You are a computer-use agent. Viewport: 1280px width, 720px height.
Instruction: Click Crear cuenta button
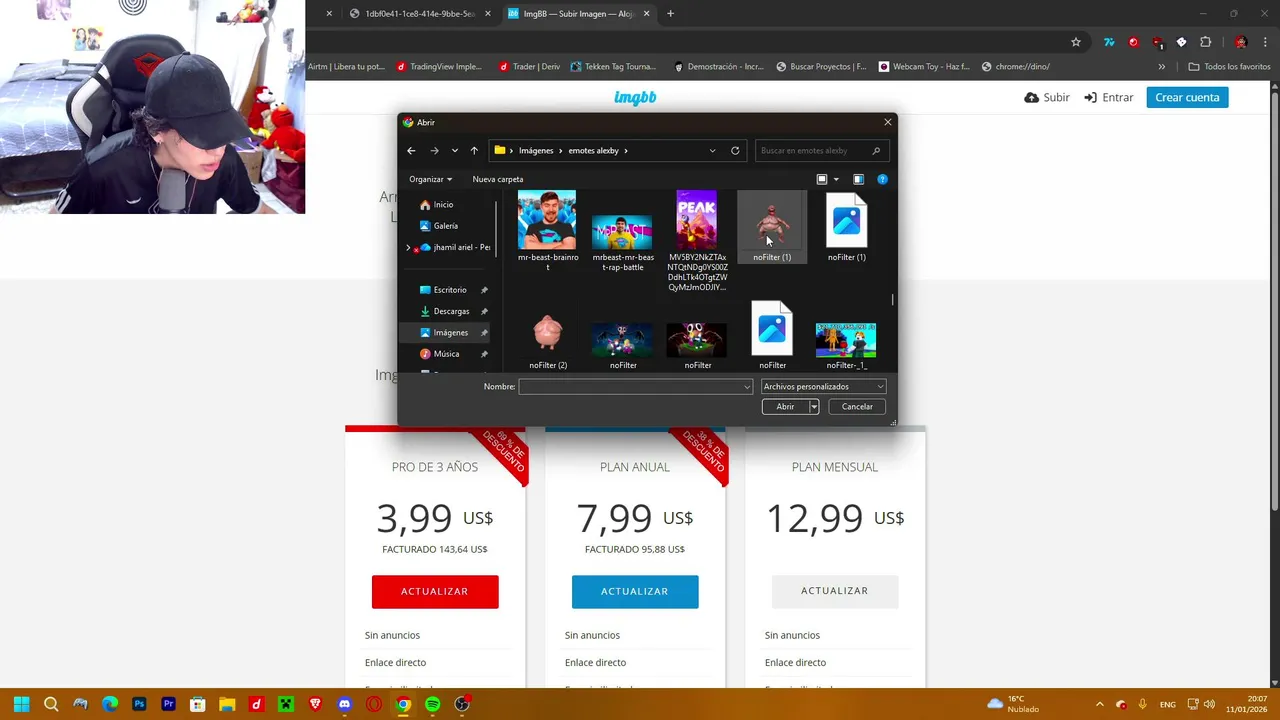coord(1187,97)
